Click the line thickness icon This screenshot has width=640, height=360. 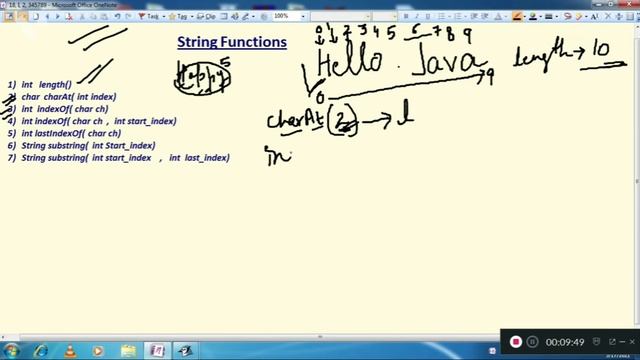549,16
